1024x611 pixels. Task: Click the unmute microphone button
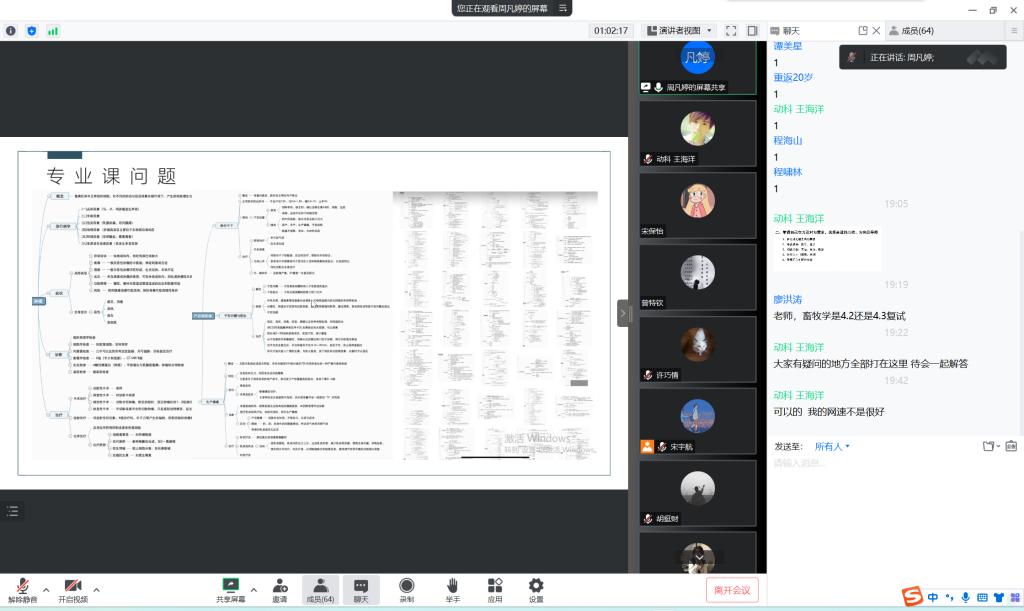tap(22, 589)
